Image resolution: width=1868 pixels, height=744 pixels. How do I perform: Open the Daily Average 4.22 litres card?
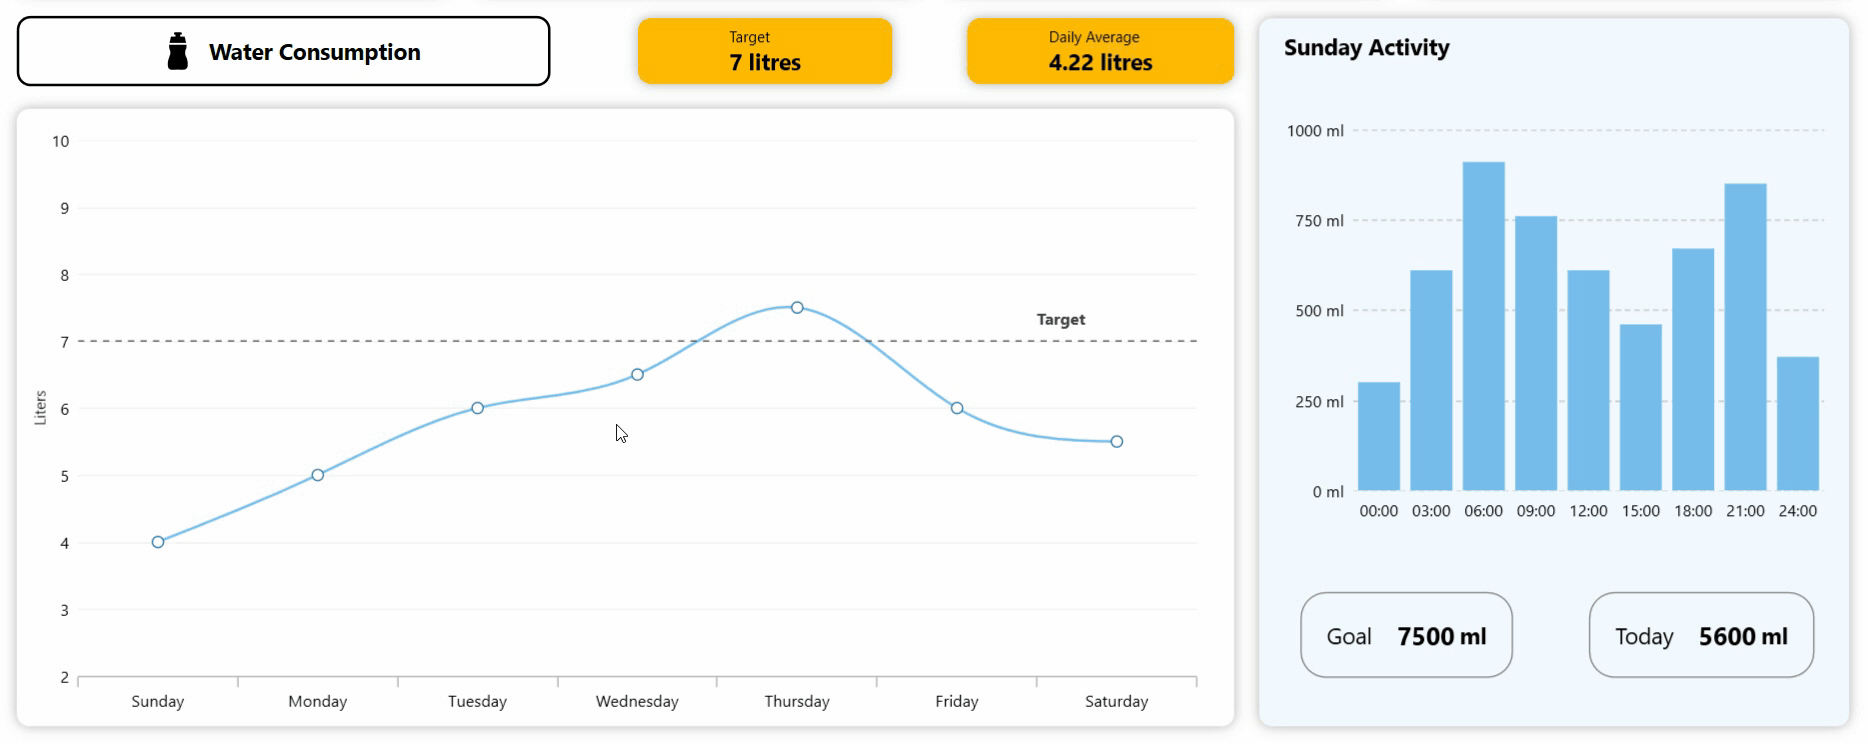(1099, 50)
